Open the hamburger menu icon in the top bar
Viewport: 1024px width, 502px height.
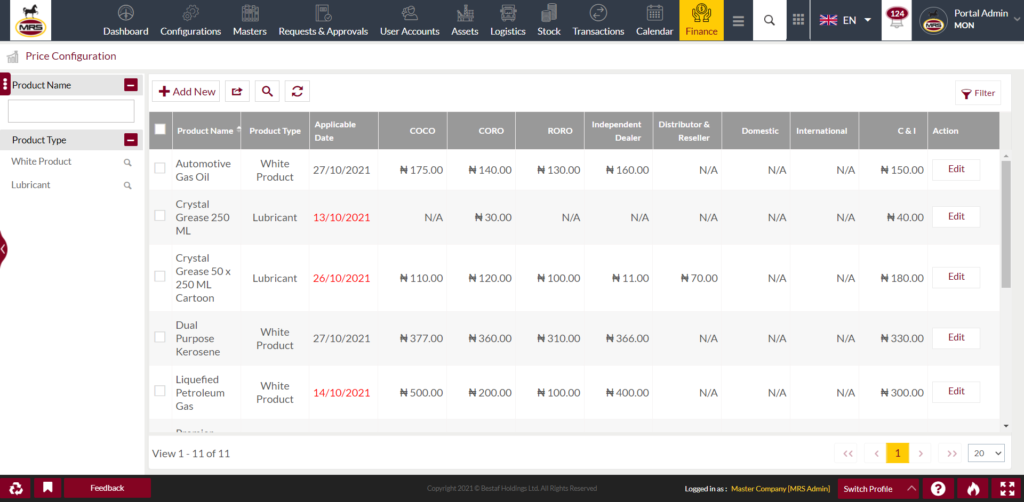pyautogui.click(x=739, y=21)
